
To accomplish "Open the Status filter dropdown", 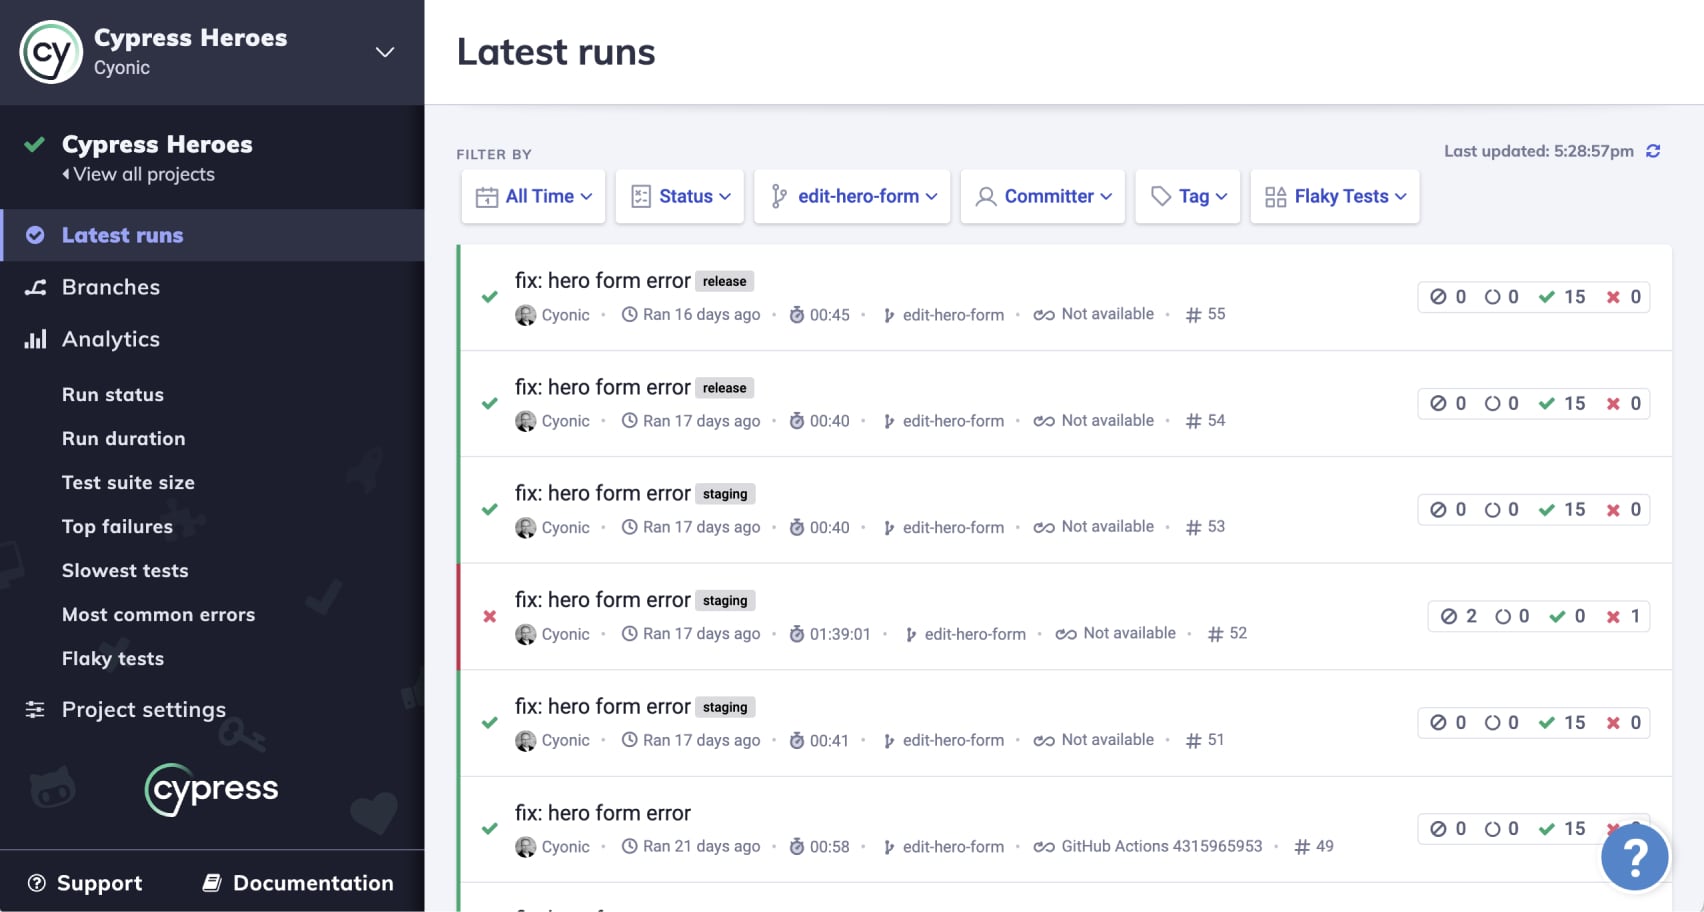I will click(680, 197).
